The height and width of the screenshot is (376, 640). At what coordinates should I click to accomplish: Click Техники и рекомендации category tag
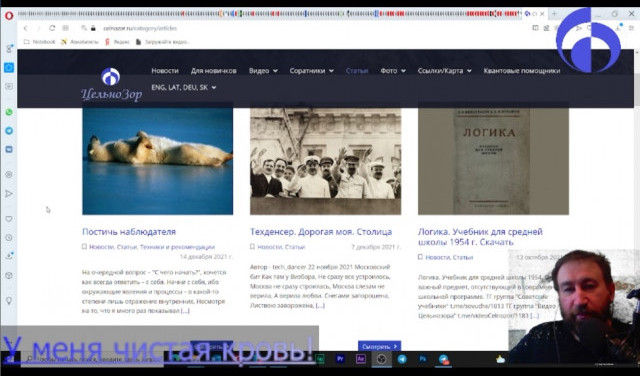pos(177,247)
